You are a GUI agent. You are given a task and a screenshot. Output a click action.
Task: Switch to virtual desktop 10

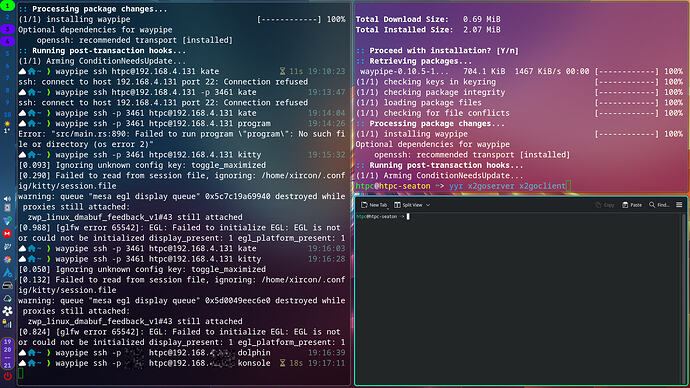(x=7, y=114)
